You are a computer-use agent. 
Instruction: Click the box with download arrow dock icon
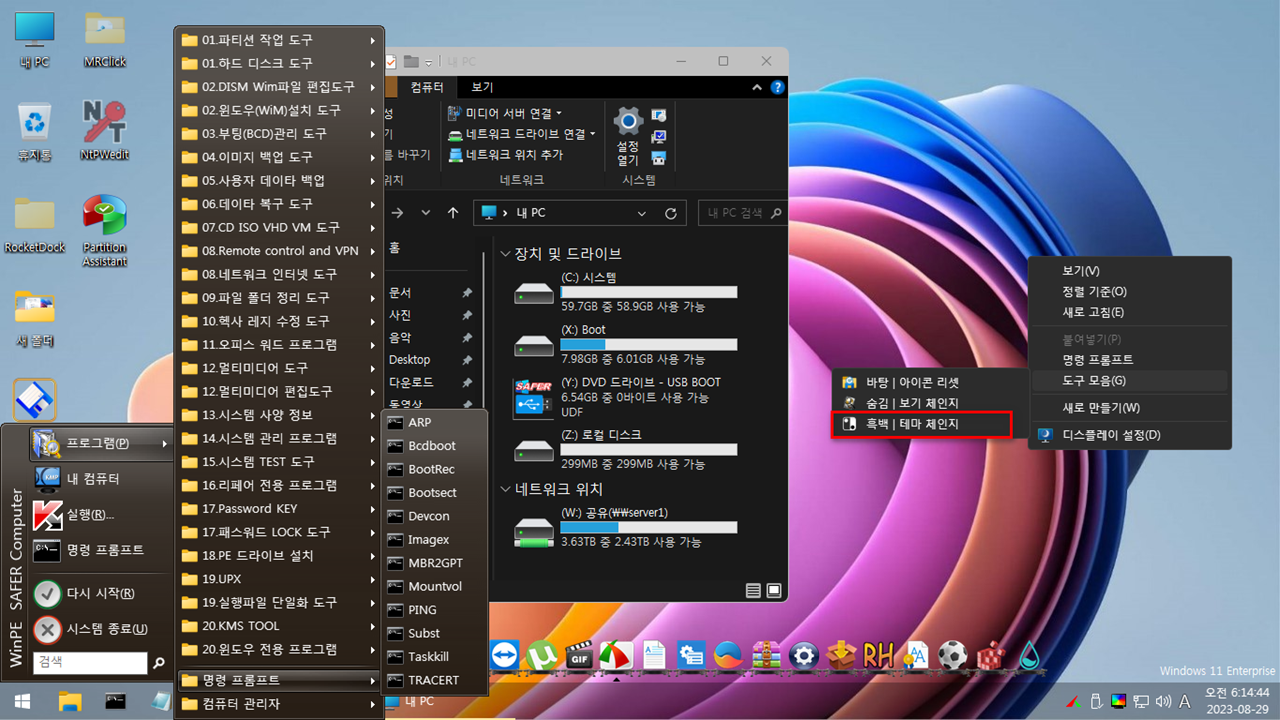pyautogui.click(x=841, y=655)
